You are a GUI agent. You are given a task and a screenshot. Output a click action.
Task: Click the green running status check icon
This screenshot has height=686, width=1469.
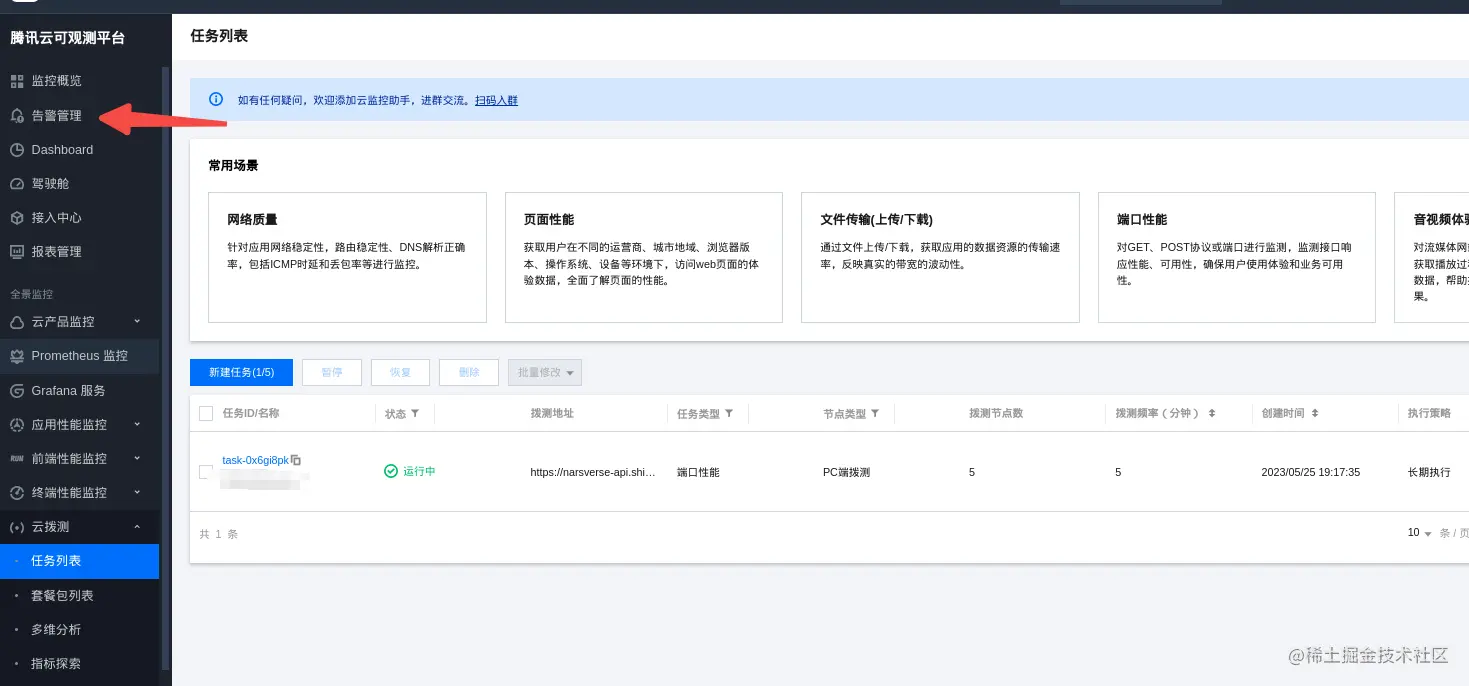(x=391, y=471)
